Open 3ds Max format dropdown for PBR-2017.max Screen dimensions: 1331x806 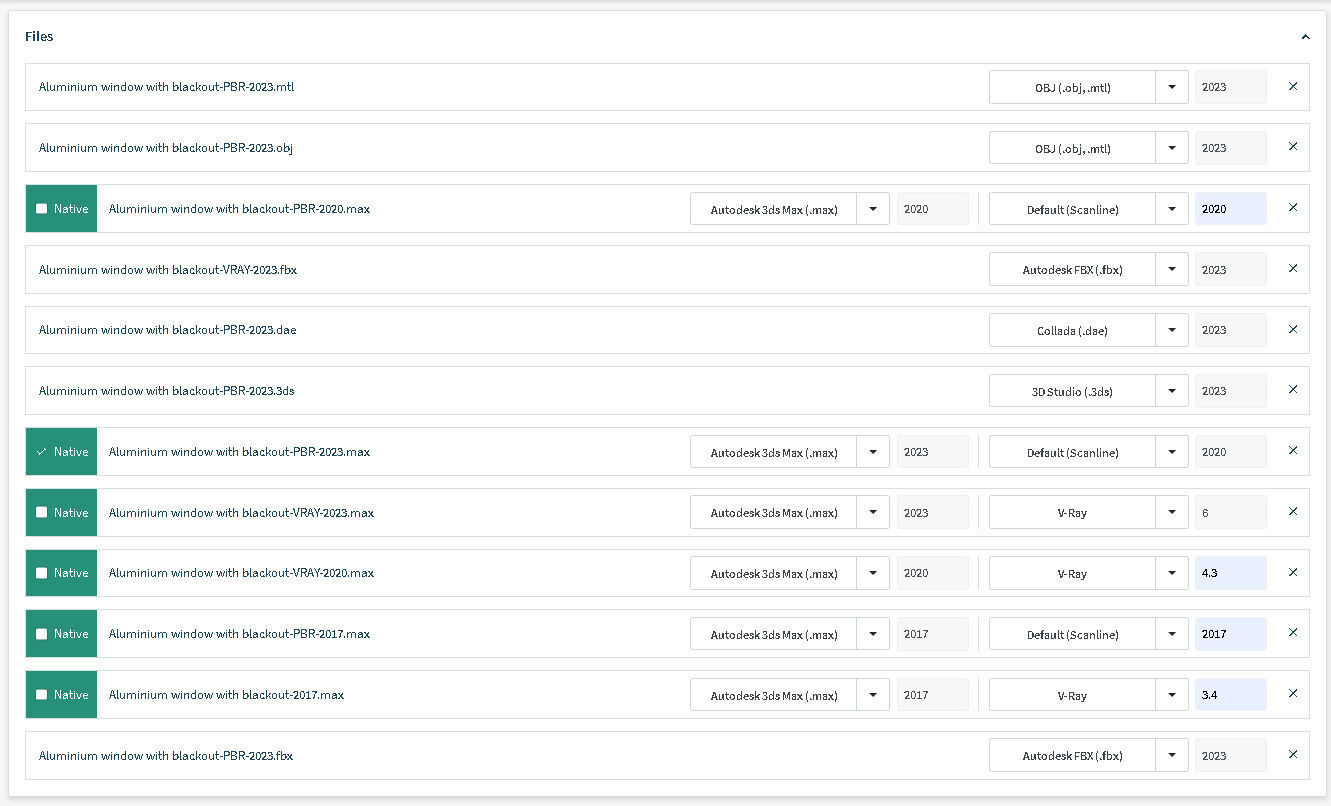pyautogui.click(x=873, y=634)
